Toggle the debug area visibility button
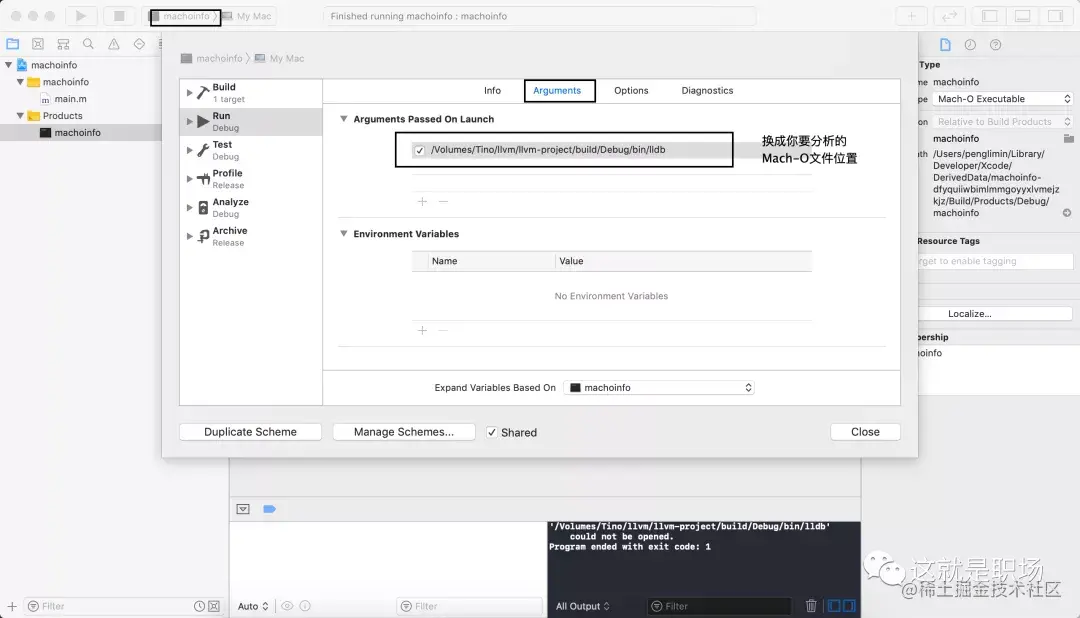The height and width of the screenshot is (618, 1080). pos(1023,16)
